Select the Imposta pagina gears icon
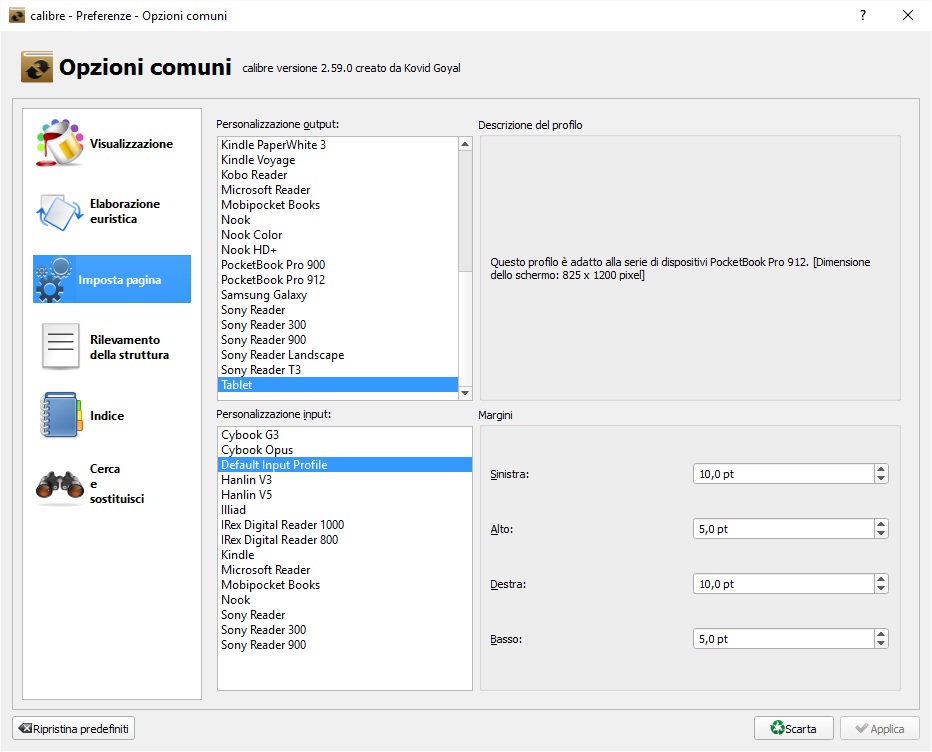 tap(56, 280)
